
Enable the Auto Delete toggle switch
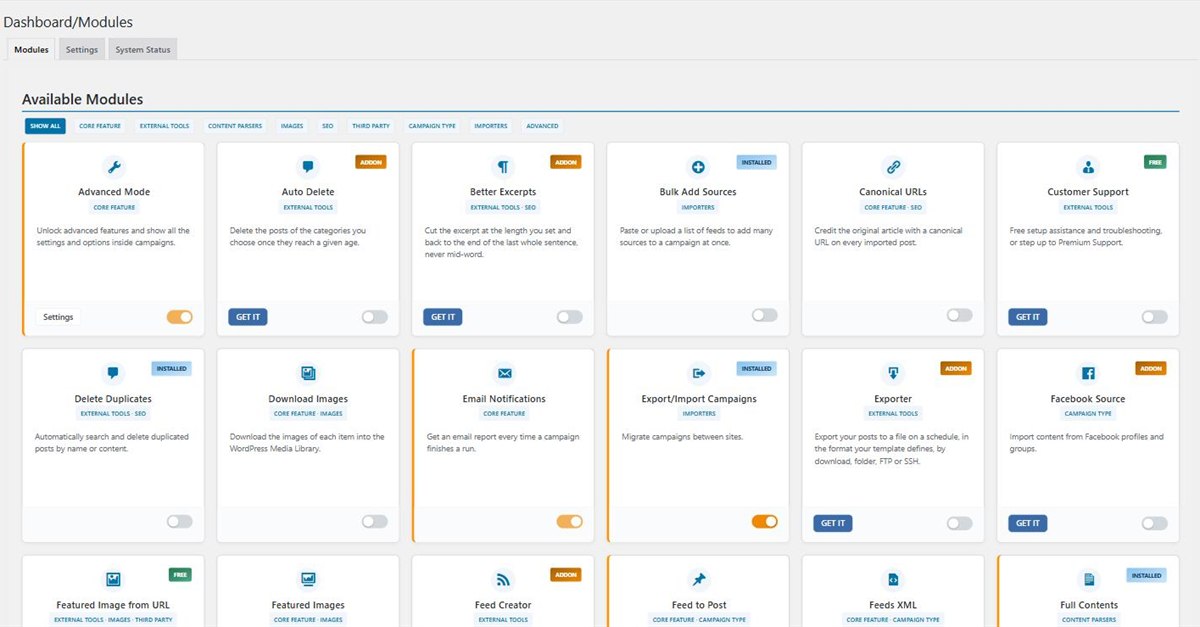point(374,317)
